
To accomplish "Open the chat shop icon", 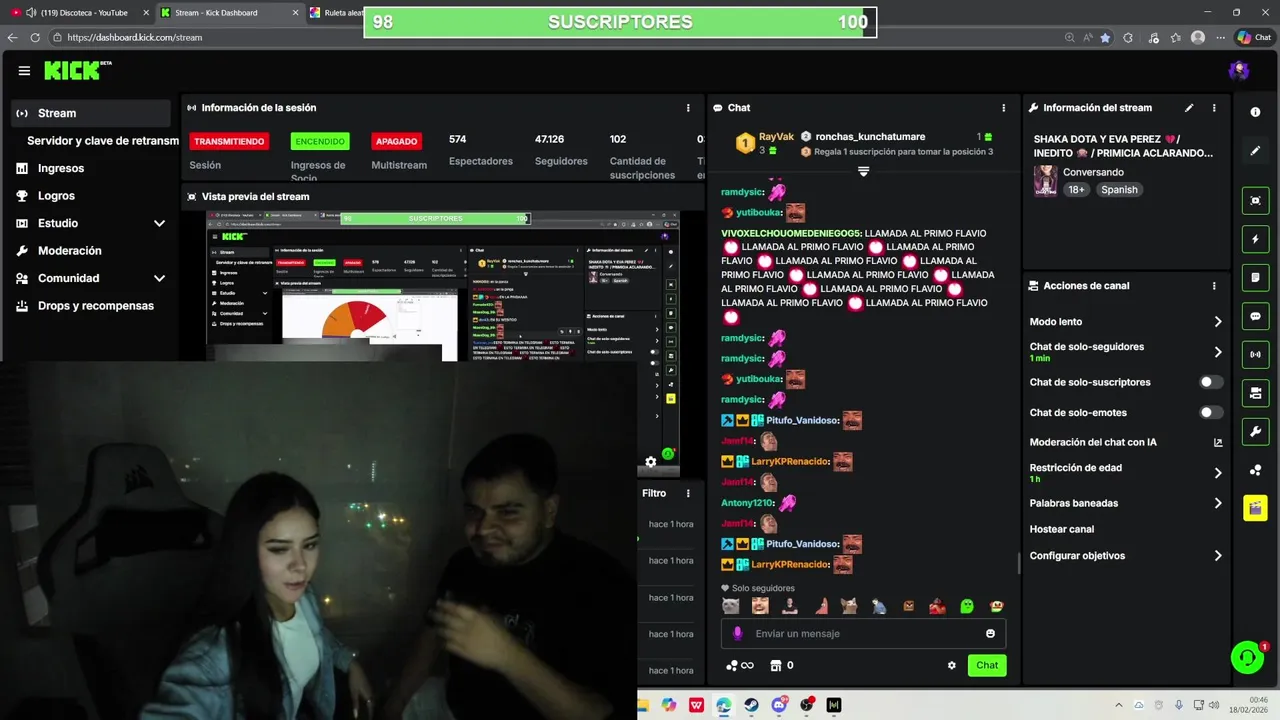I will [x=781, y=665].
